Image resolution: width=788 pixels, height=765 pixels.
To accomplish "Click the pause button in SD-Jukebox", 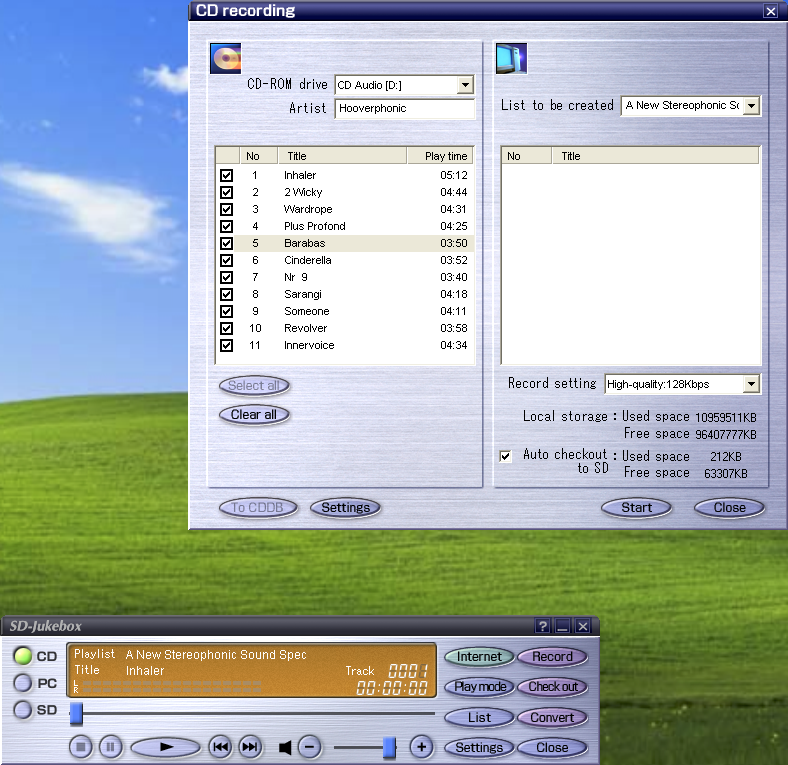I will 111,747.
